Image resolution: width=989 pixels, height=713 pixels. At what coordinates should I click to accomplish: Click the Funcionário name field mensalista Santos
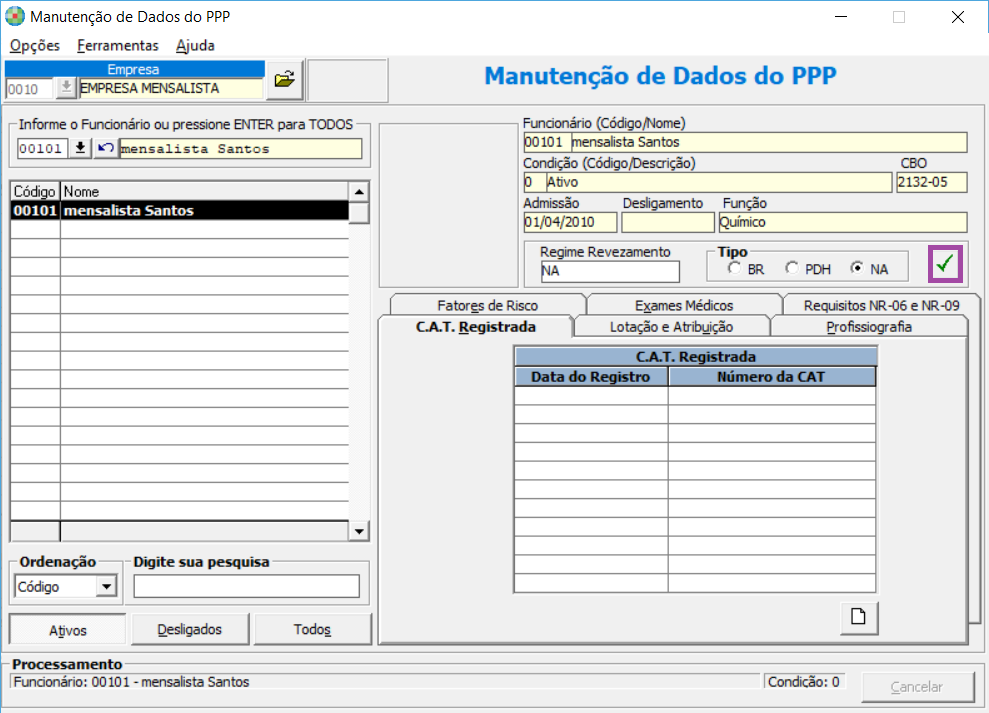click(x=768, y=142)
